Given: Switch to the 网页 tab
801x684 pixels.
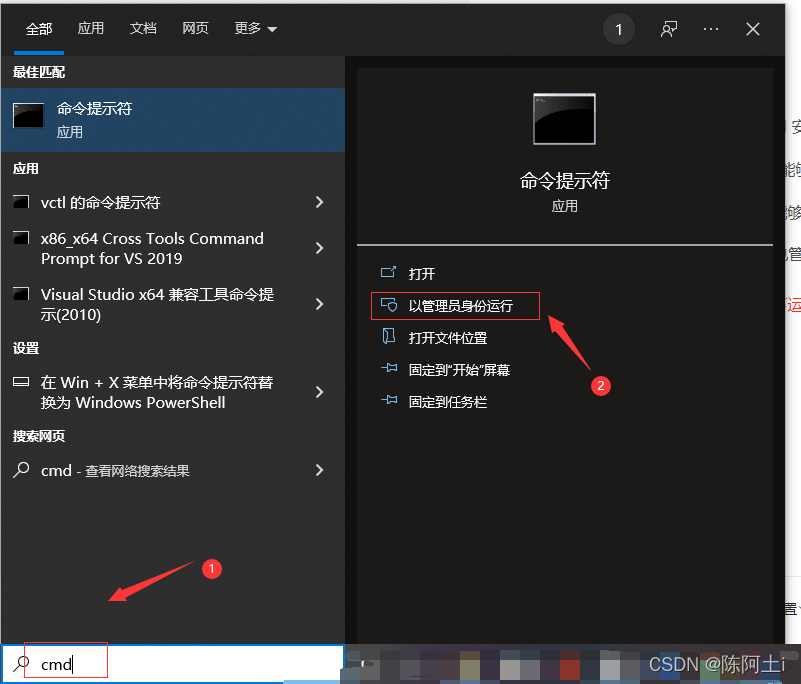Looking at the screenshot, I should (x=195, y=28).
